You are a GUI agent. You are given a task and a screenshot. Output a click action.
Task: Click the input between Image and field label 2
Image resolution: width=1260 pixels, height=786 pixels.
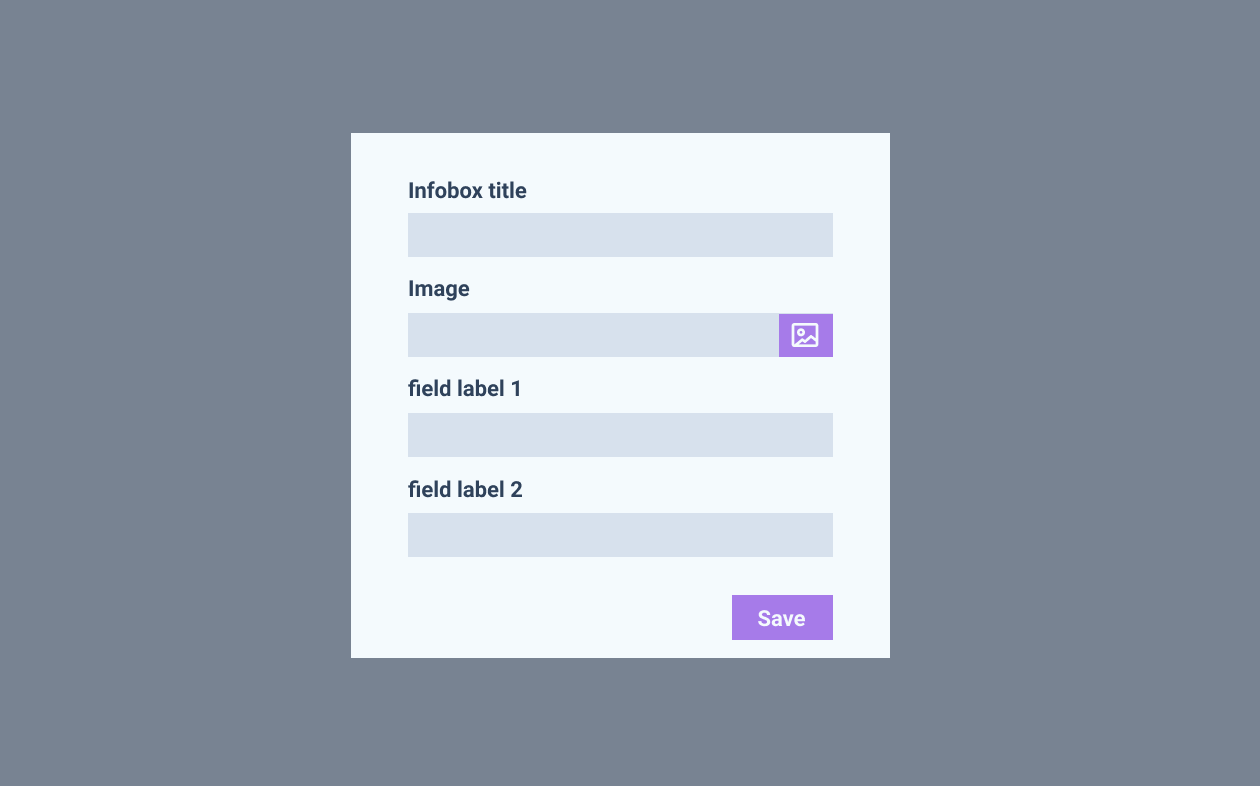620,435
